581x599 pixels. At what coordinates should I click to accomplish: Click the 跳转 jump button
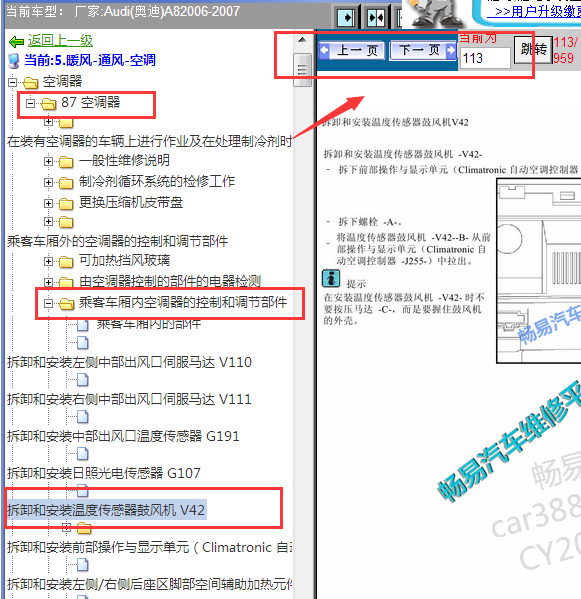click(x=533, y=50)
